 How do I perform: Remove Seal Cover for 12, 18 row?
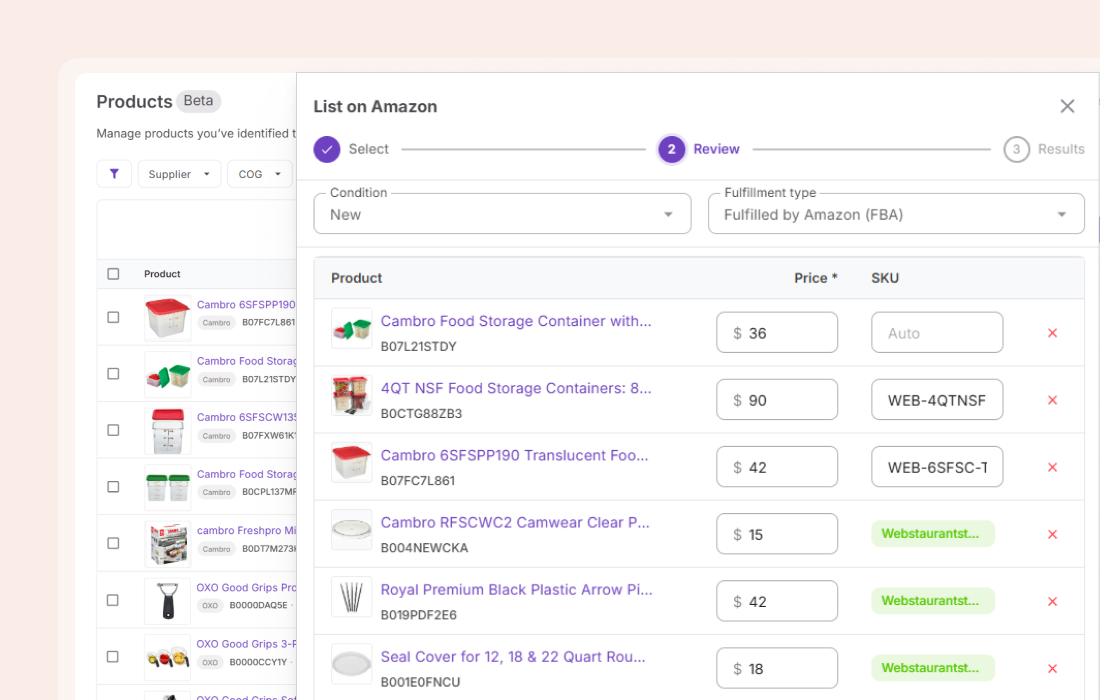[x=1052, y=668]
